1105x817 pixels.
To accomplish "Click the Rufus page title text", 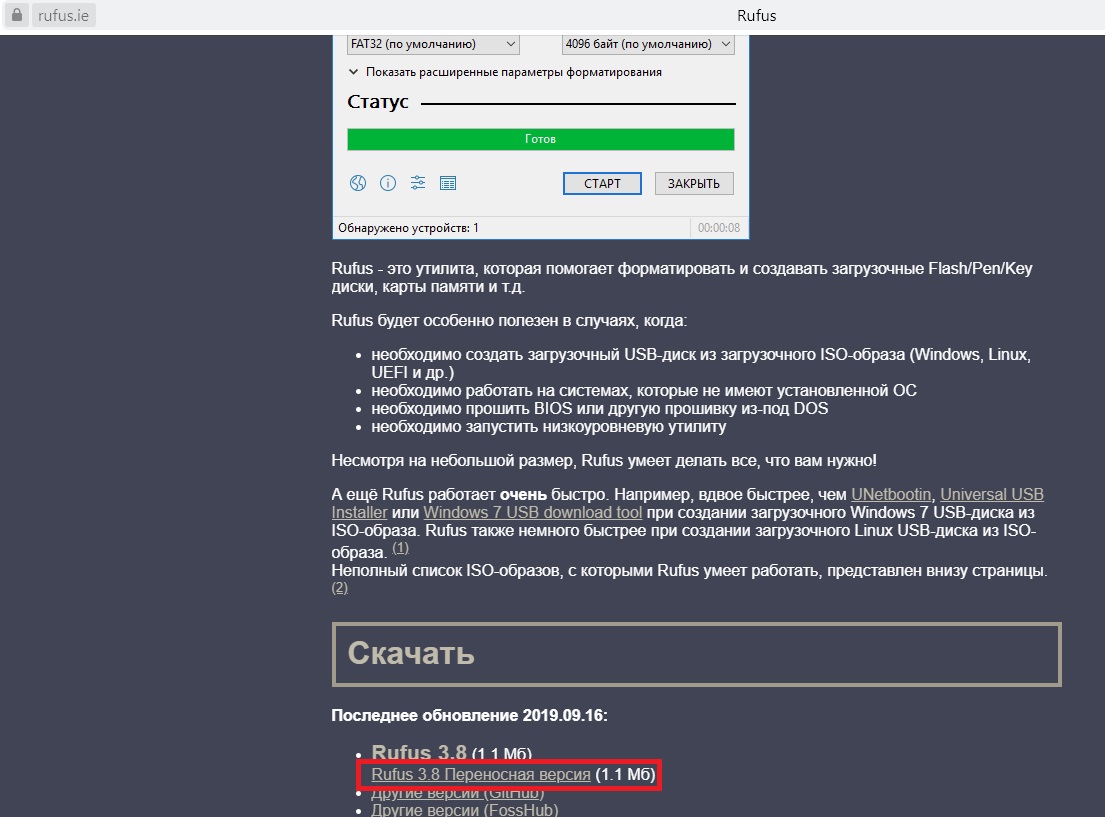I will click(756, 16).
